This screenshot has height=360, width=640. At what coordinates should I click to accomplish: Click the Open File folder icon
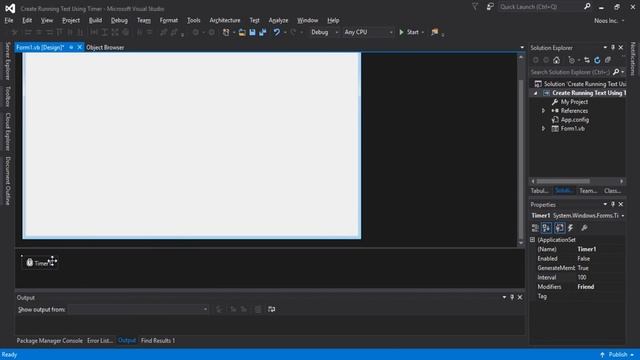pyautogui.click(x=242, y=32)
